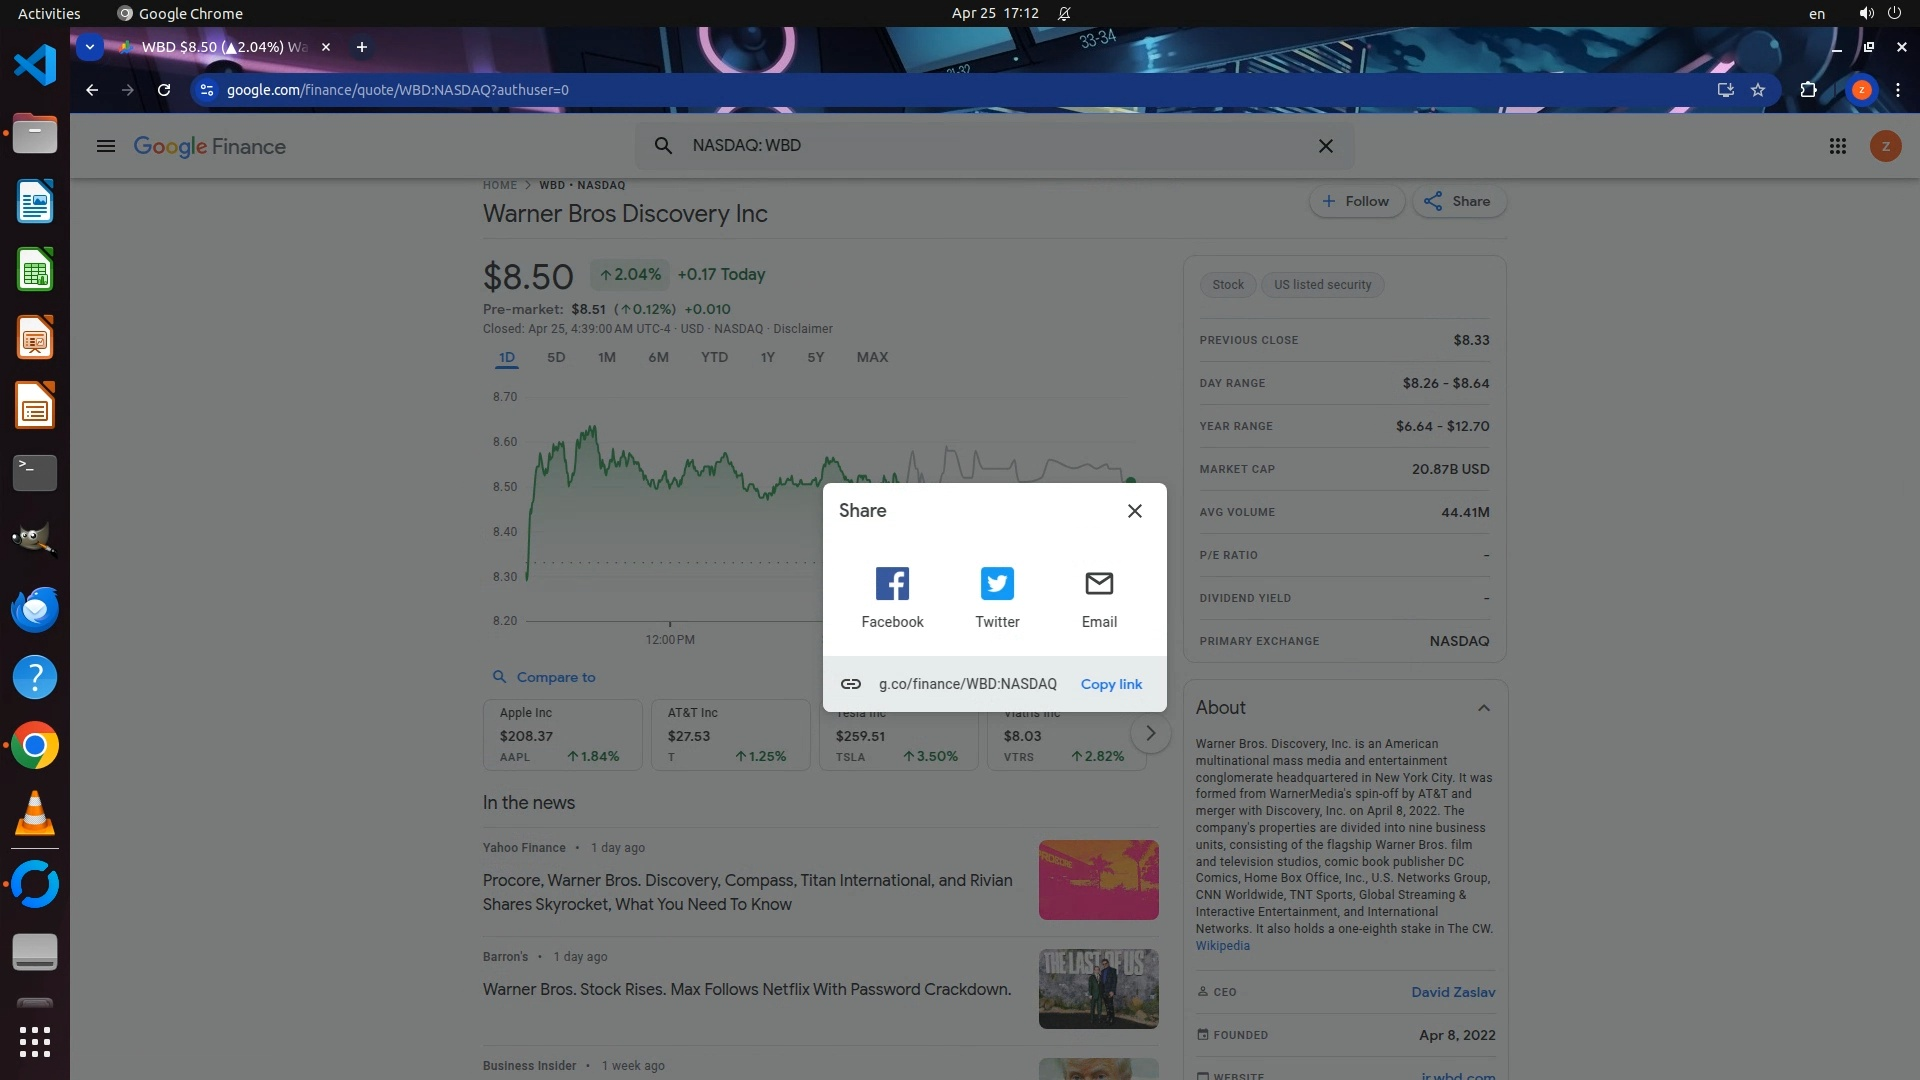1920x1080 pixels.
Task: Switch the chart to 5D range
Action: pyautogui.click(x=556, y=358)
